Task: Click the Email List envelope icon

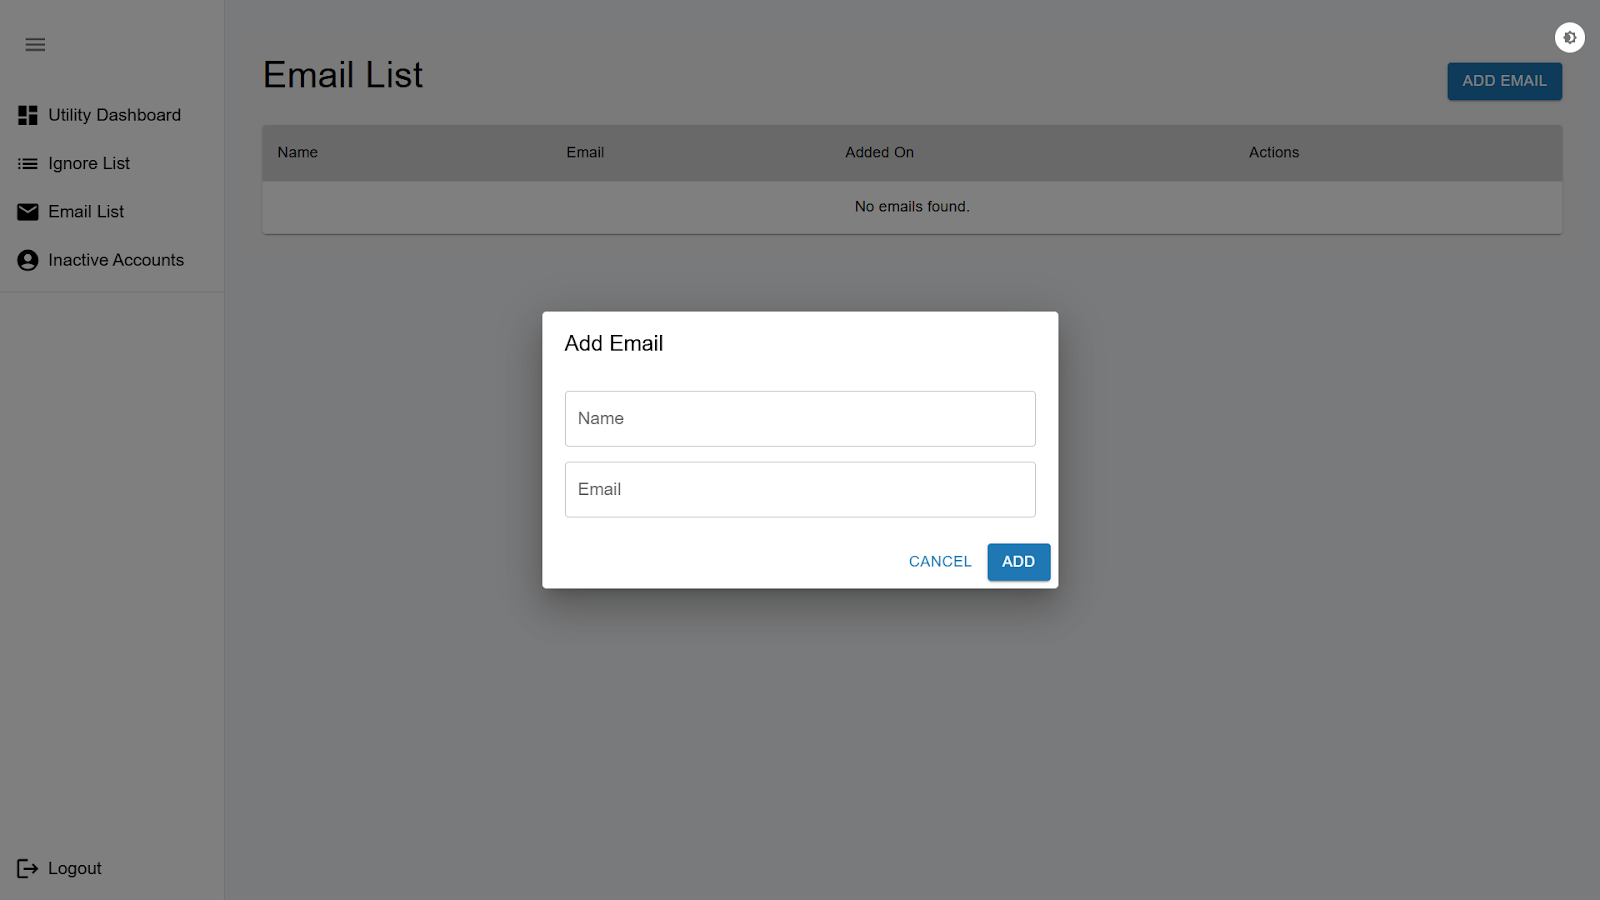Action: pos(28,212)
